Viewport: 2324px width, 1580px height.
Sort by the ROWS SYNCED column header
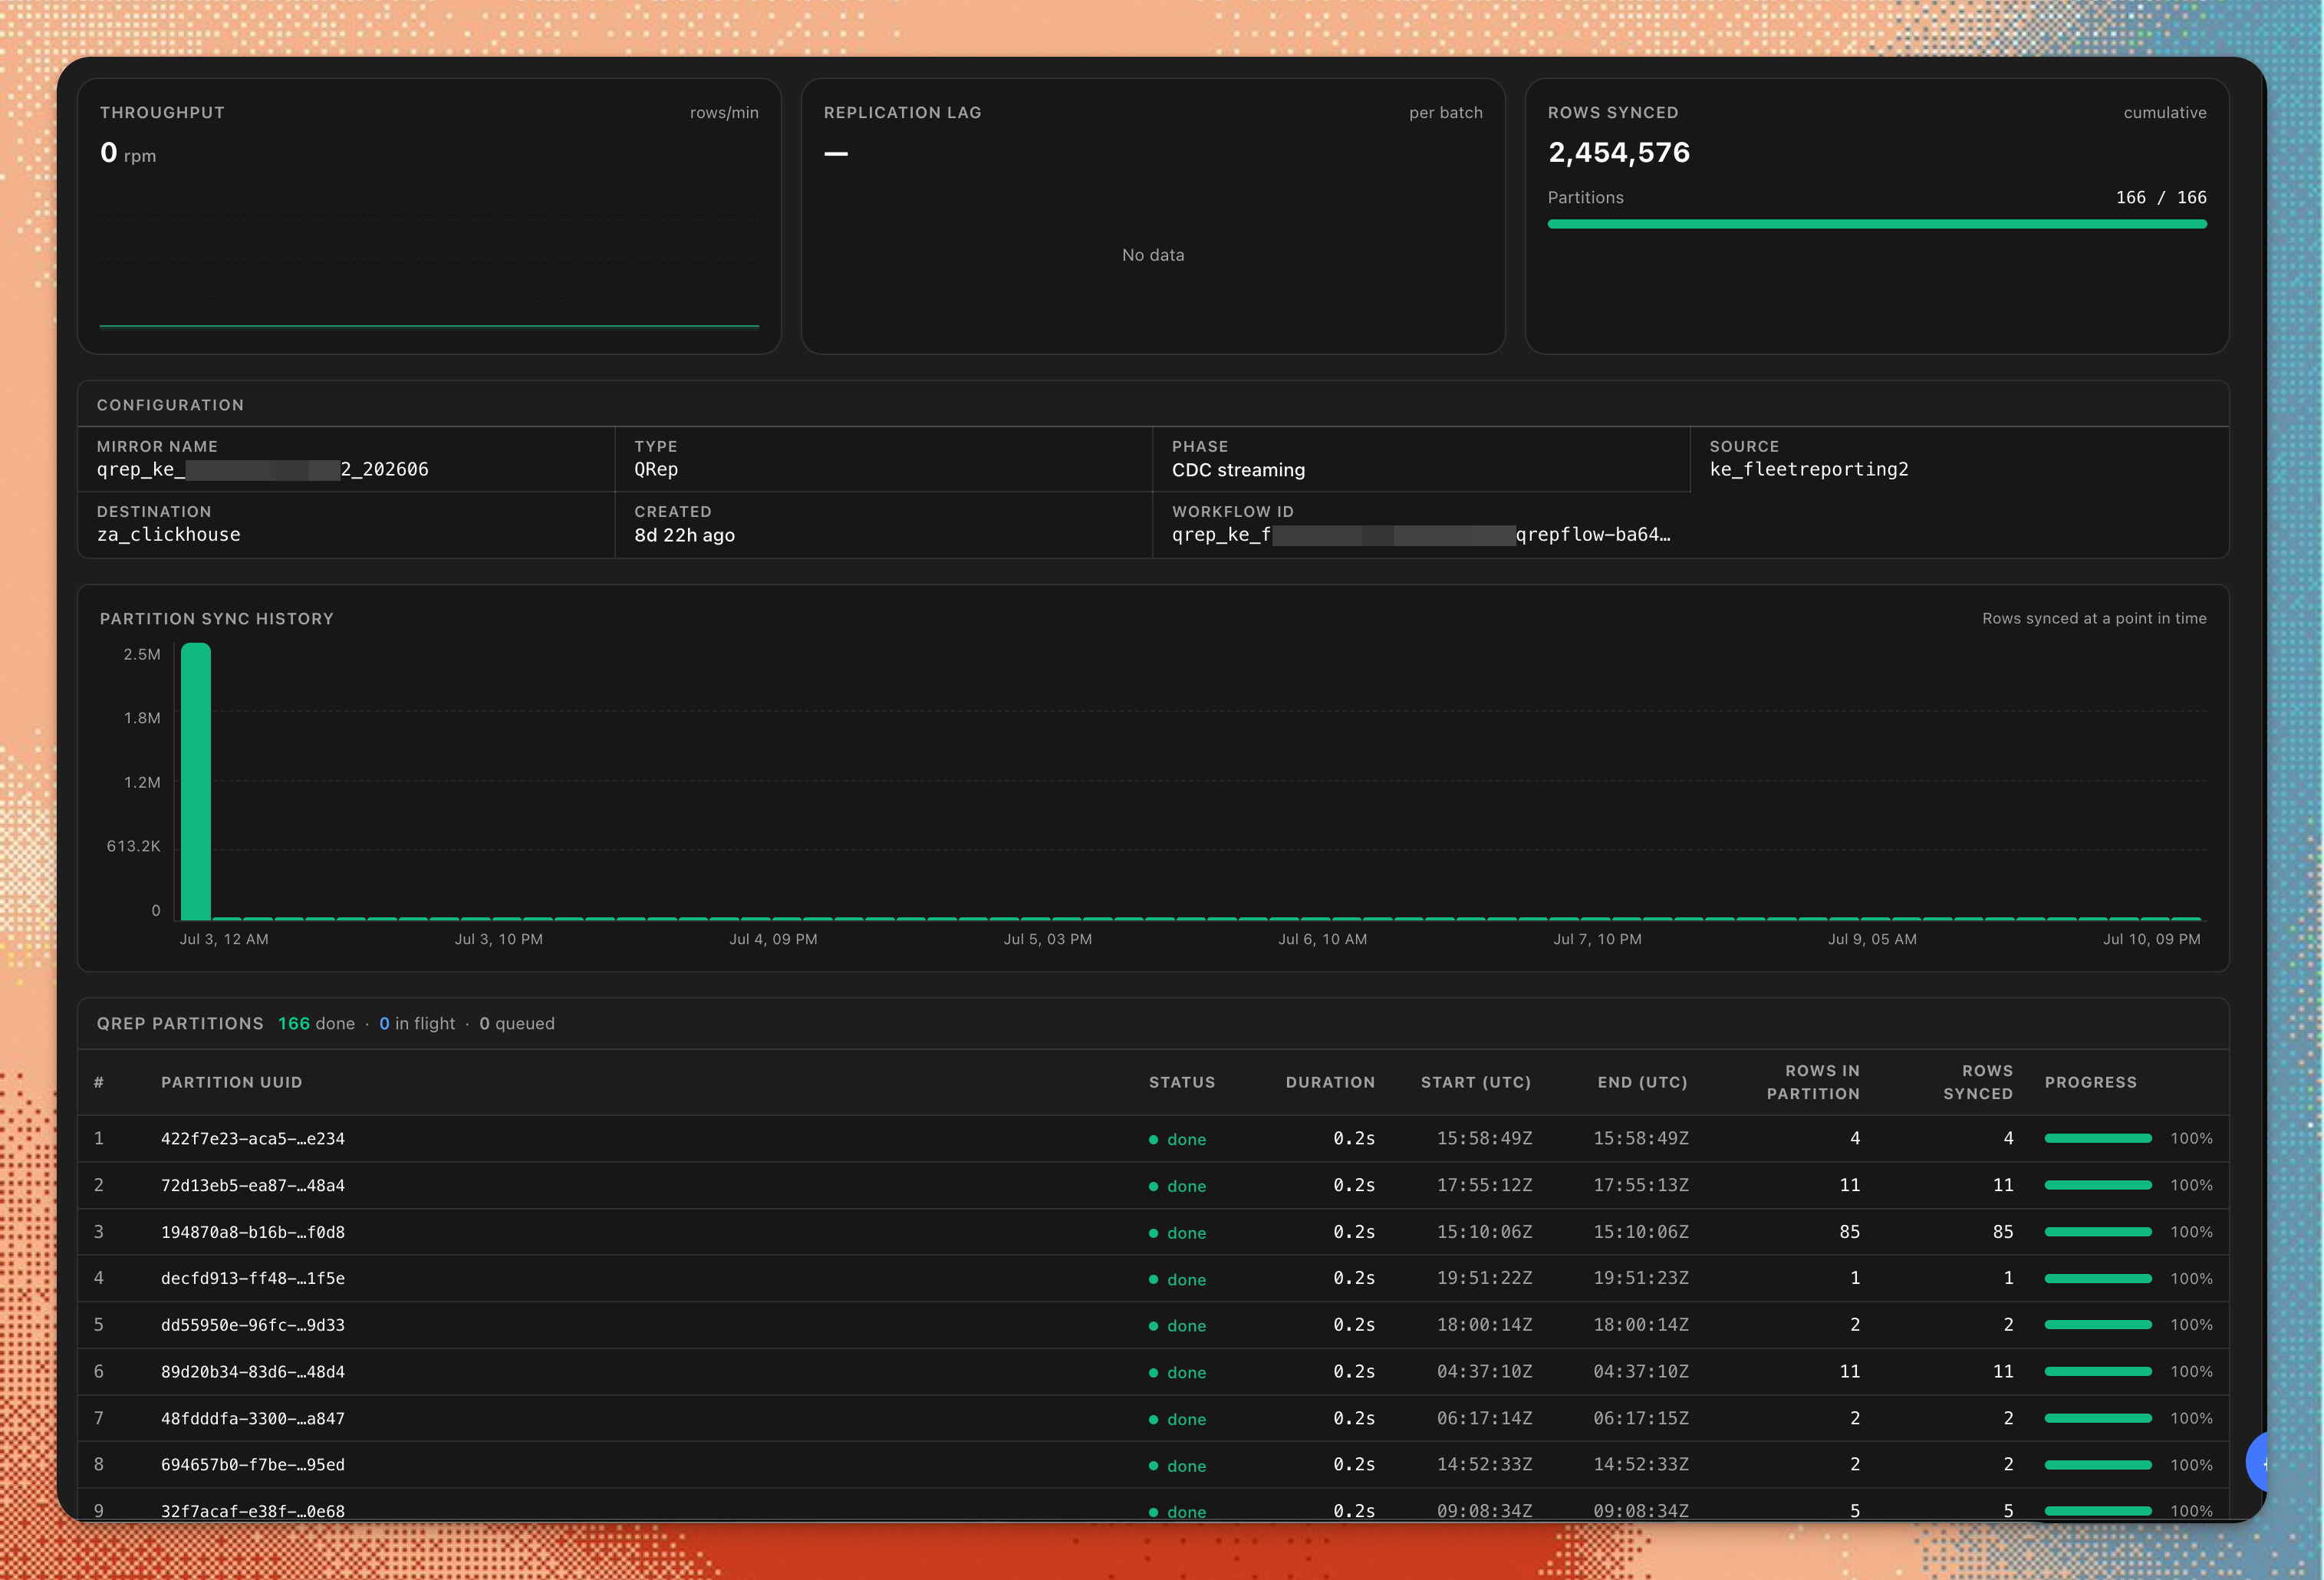[x=1977, y=1082]
